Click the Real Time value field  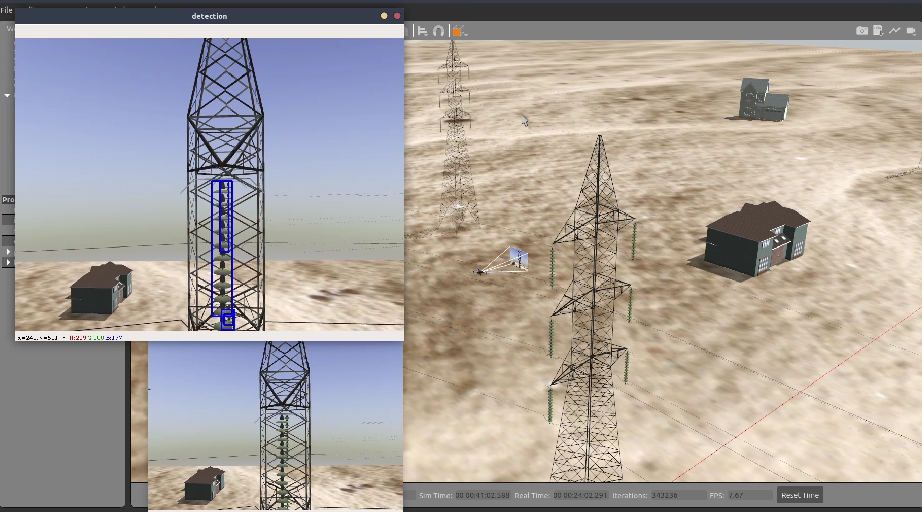pos(579,495)
